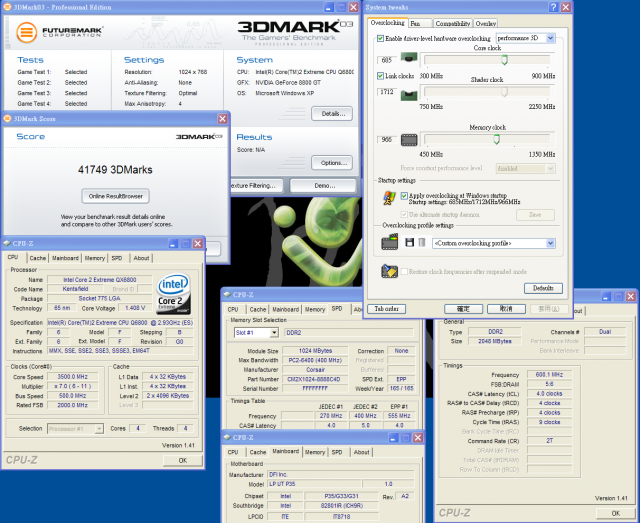Select the Overclocking tab in System tweaks
Viewport: 640px width, 523px height.
coord(387,23)
